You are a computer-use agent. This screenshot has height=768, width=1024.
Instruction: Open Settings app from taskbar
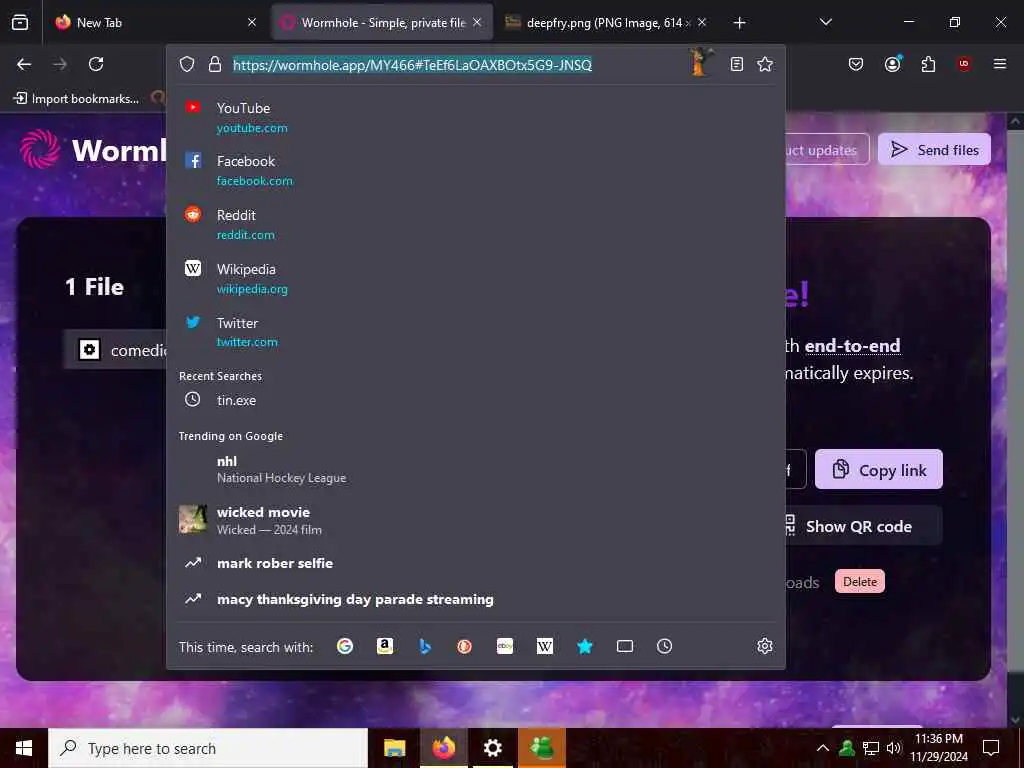coord(492,748)
